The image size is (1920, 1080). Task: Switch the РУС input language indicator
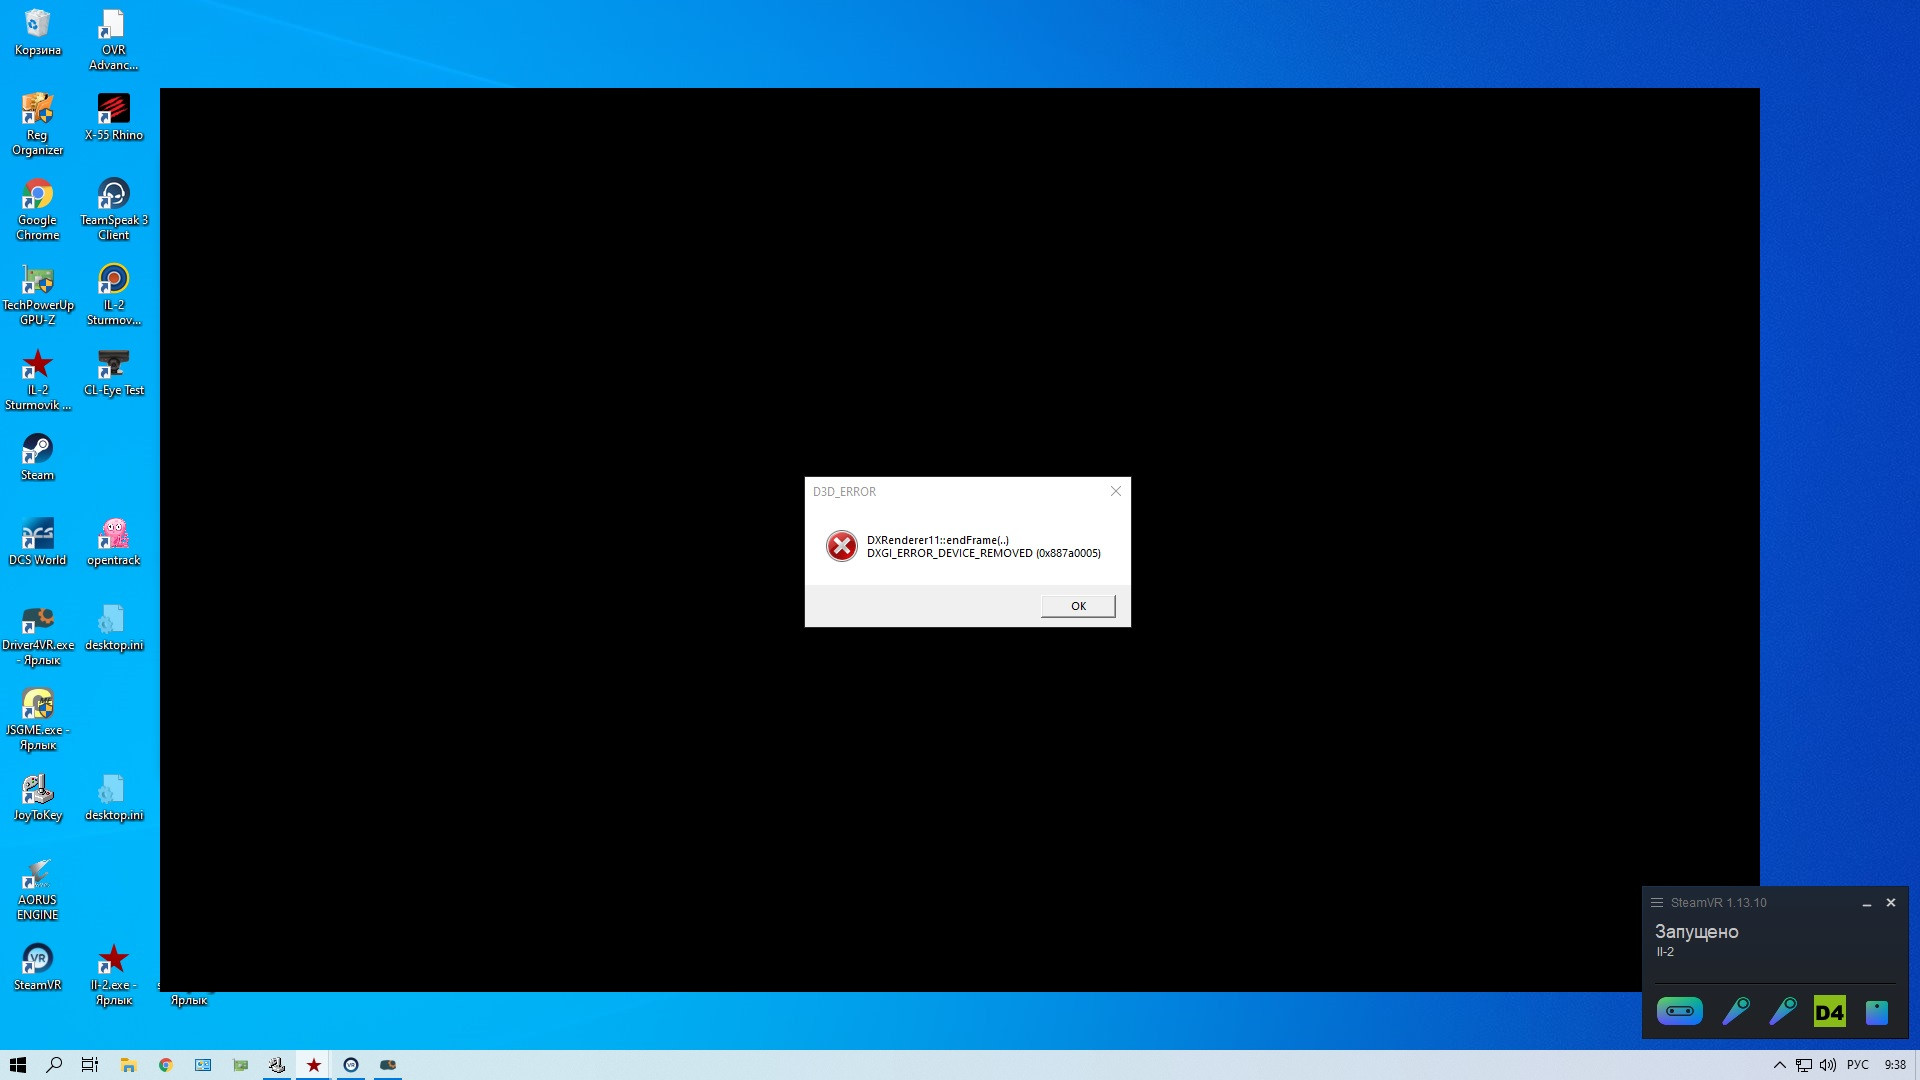point(1858,1065)
